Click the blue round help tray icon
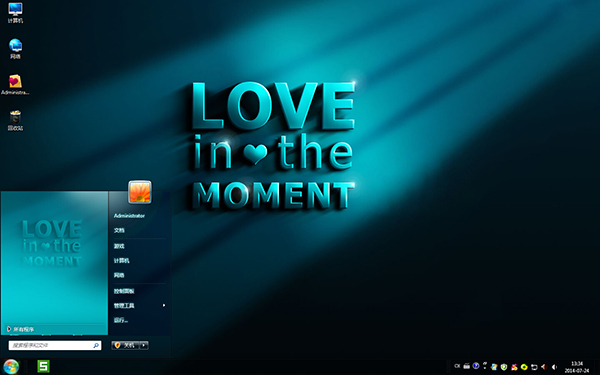Image resolution: width=600 pixels, height=375 pixels. (x=476, y=366)
